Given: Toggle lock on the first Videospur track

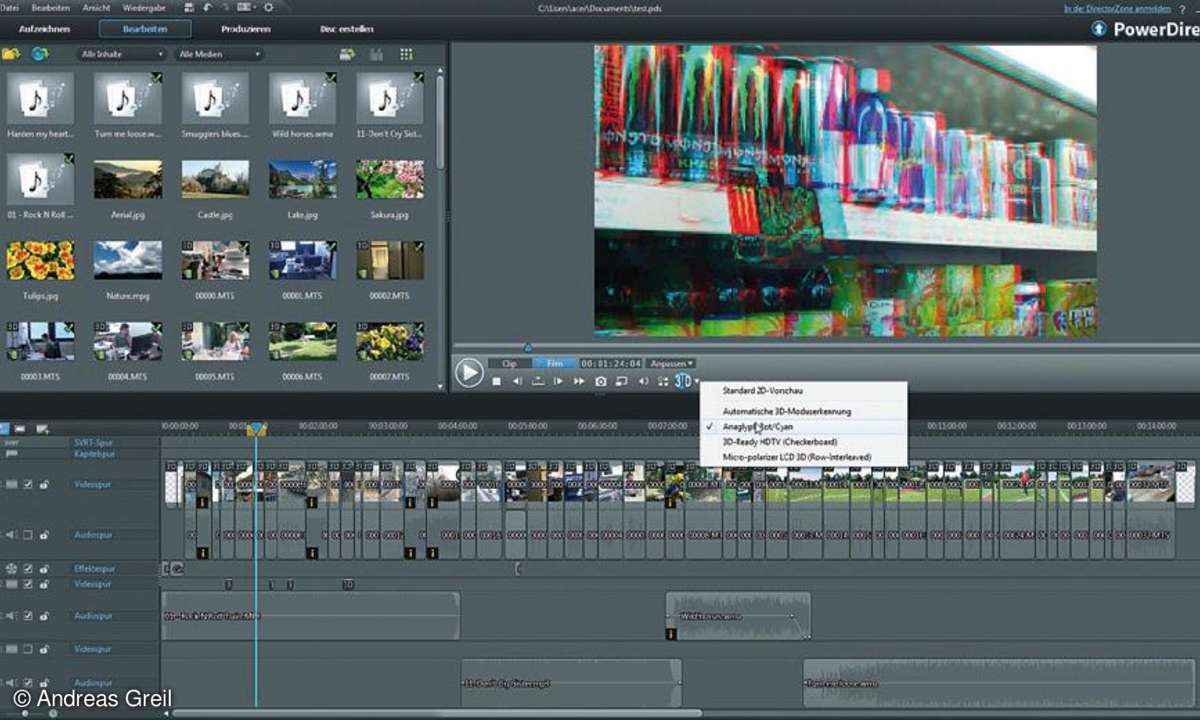Looking at the screenshot, I should click(x=44, y=484).
